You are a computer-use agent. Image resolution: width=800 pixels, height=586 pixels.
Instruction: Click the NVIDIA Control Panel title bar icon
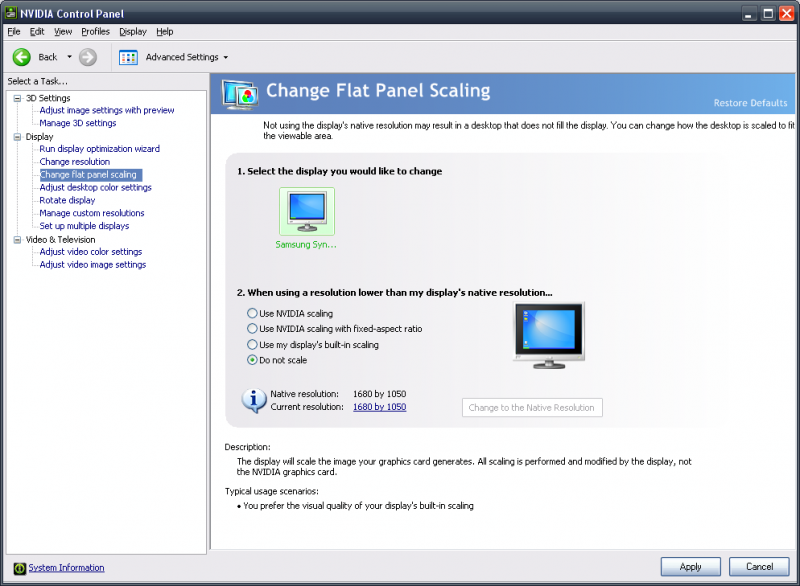pyautogui.click(x=11, y=13)
